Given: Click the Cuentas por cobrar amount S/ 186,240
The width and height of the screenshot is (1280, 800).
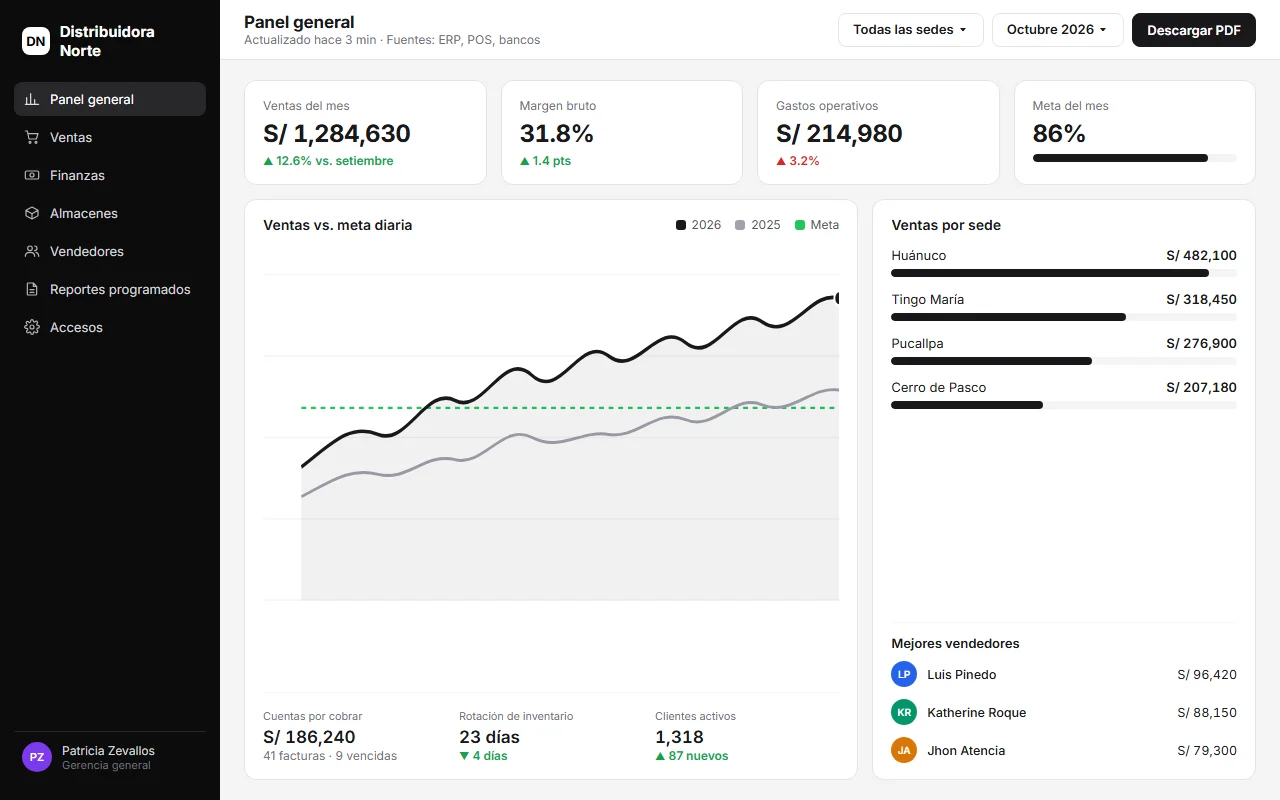Looking at the screenshot, I should pyautogui.click(x=309, y=737).
